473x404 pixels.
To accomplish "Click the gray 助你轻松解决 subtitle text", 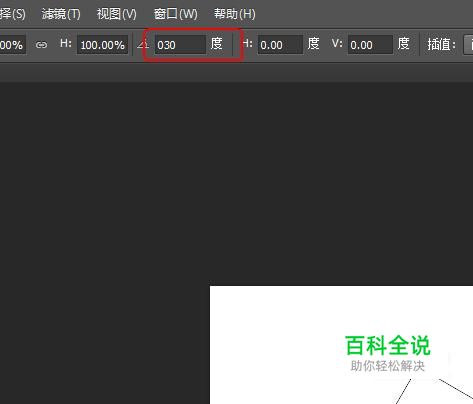I will coord(388,366).
